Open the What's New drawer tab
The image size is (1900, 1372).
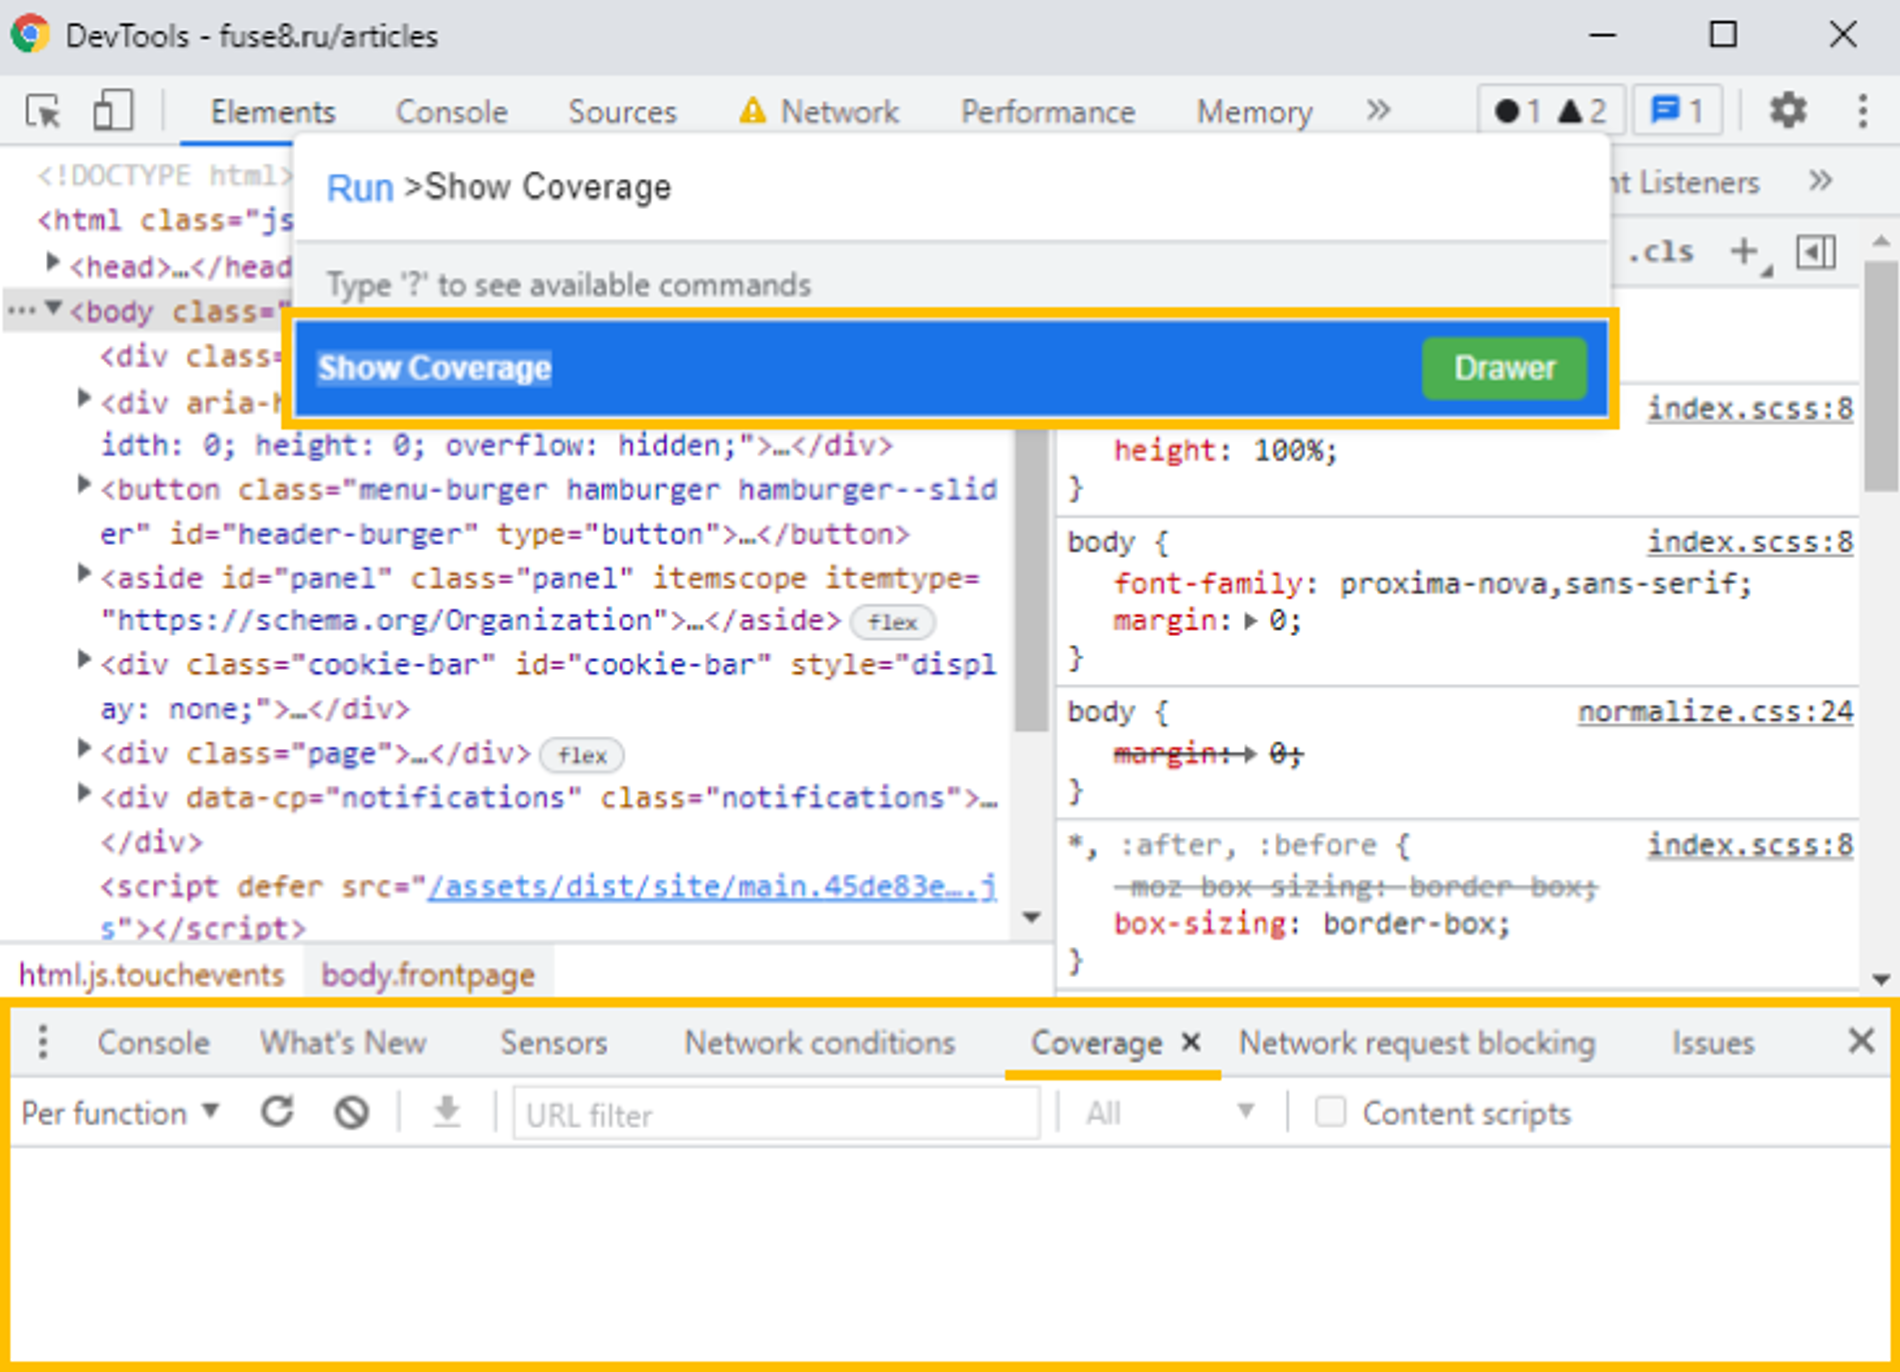coord(342,1042)
